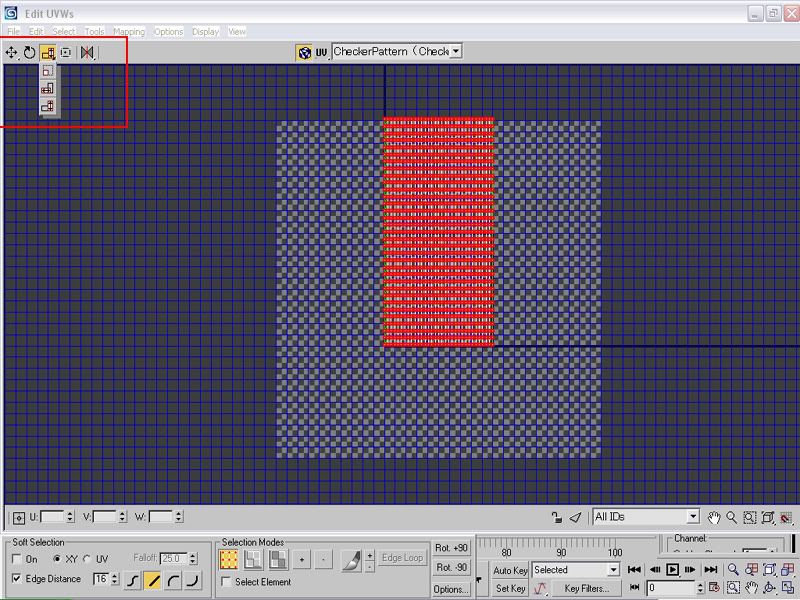
Task: Adjust the Edge Distance value spinner
Action: coord(115,579)
